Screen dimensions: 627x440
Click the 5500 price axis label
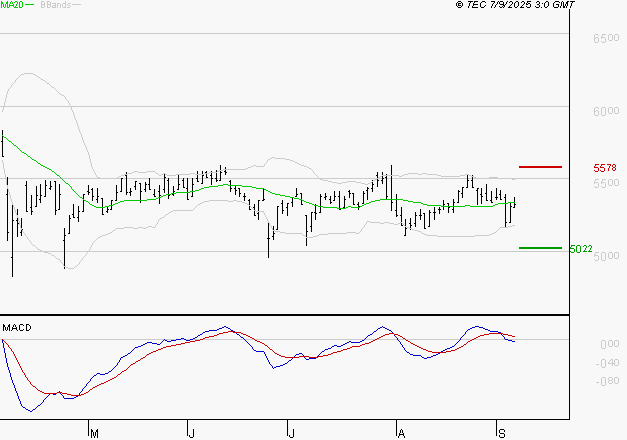[606, 184]
